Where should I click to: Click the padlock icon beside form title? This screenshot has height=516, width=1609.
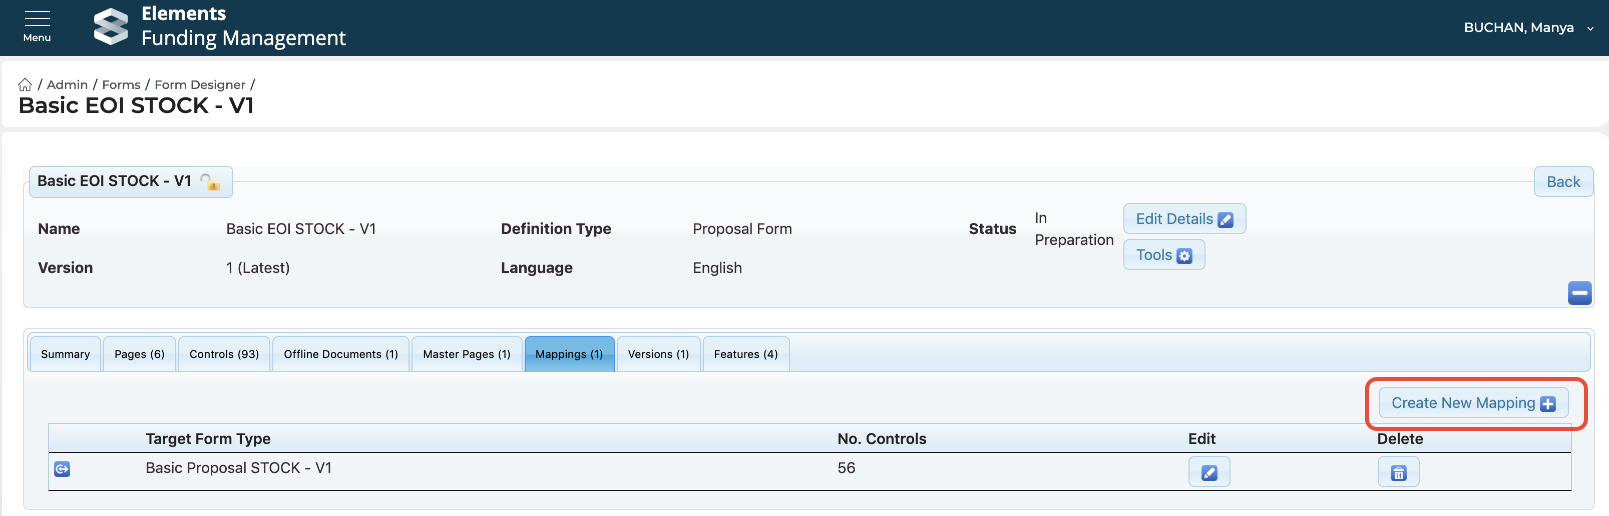[x=210, y=182]
